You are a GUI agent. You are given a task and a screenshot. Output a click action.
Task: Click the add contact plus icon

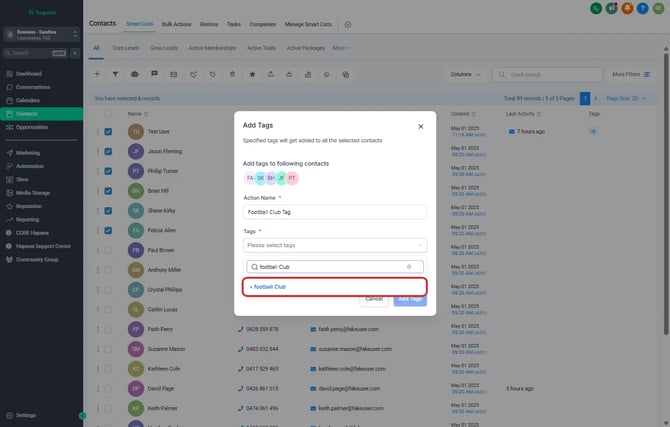pyautogui.click(x=97, y=74)
